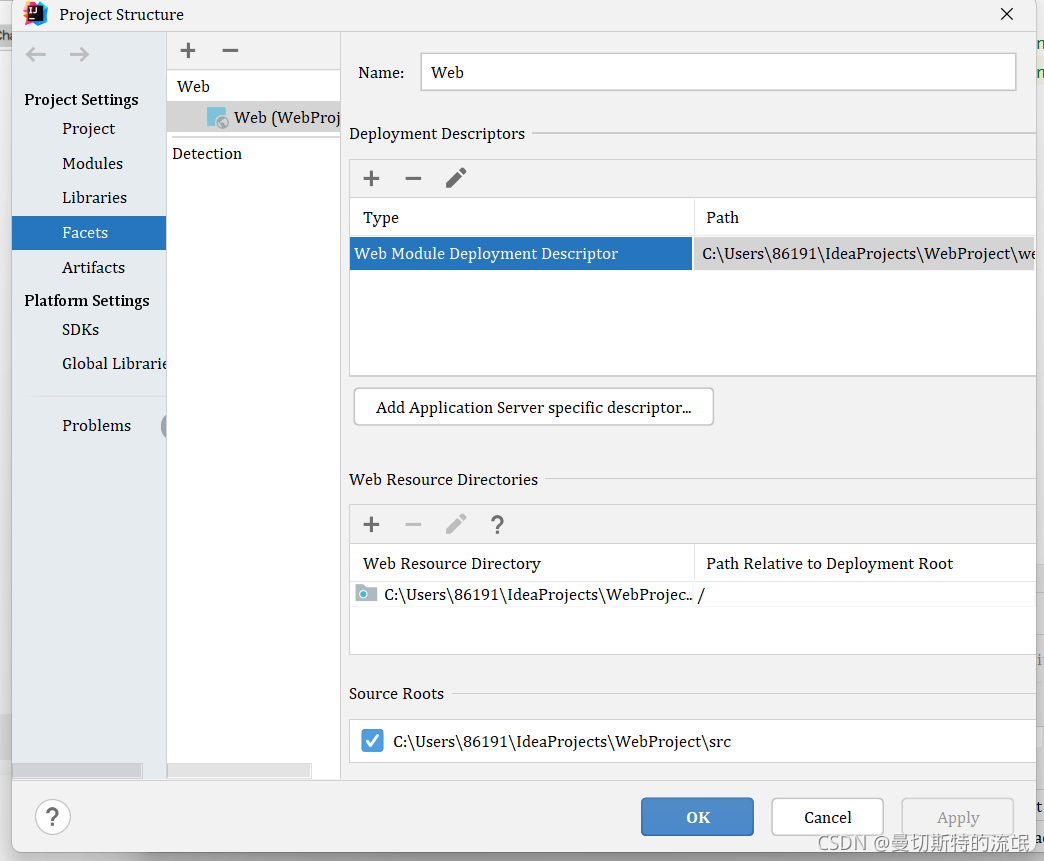Click Add Application Server specific descriptor
1044x861 pixels.
coord(533,407)
